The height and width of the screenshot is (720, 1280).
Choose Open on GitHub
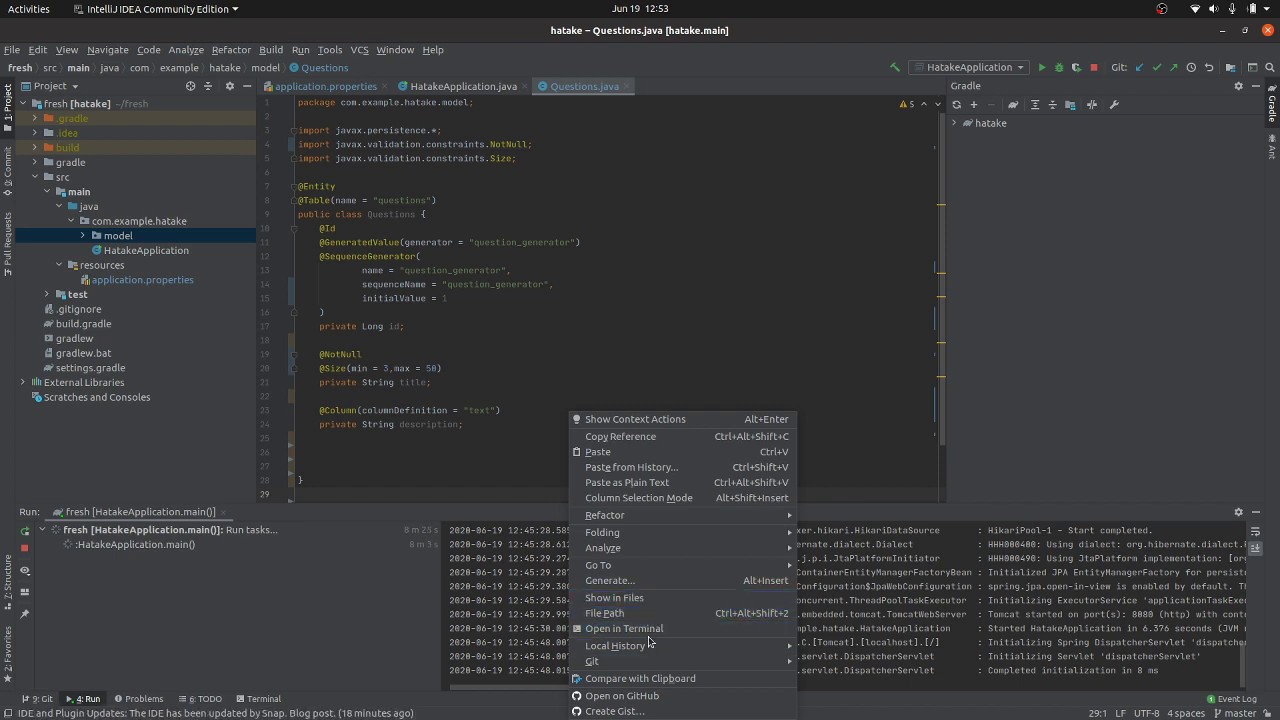(683, 696)
